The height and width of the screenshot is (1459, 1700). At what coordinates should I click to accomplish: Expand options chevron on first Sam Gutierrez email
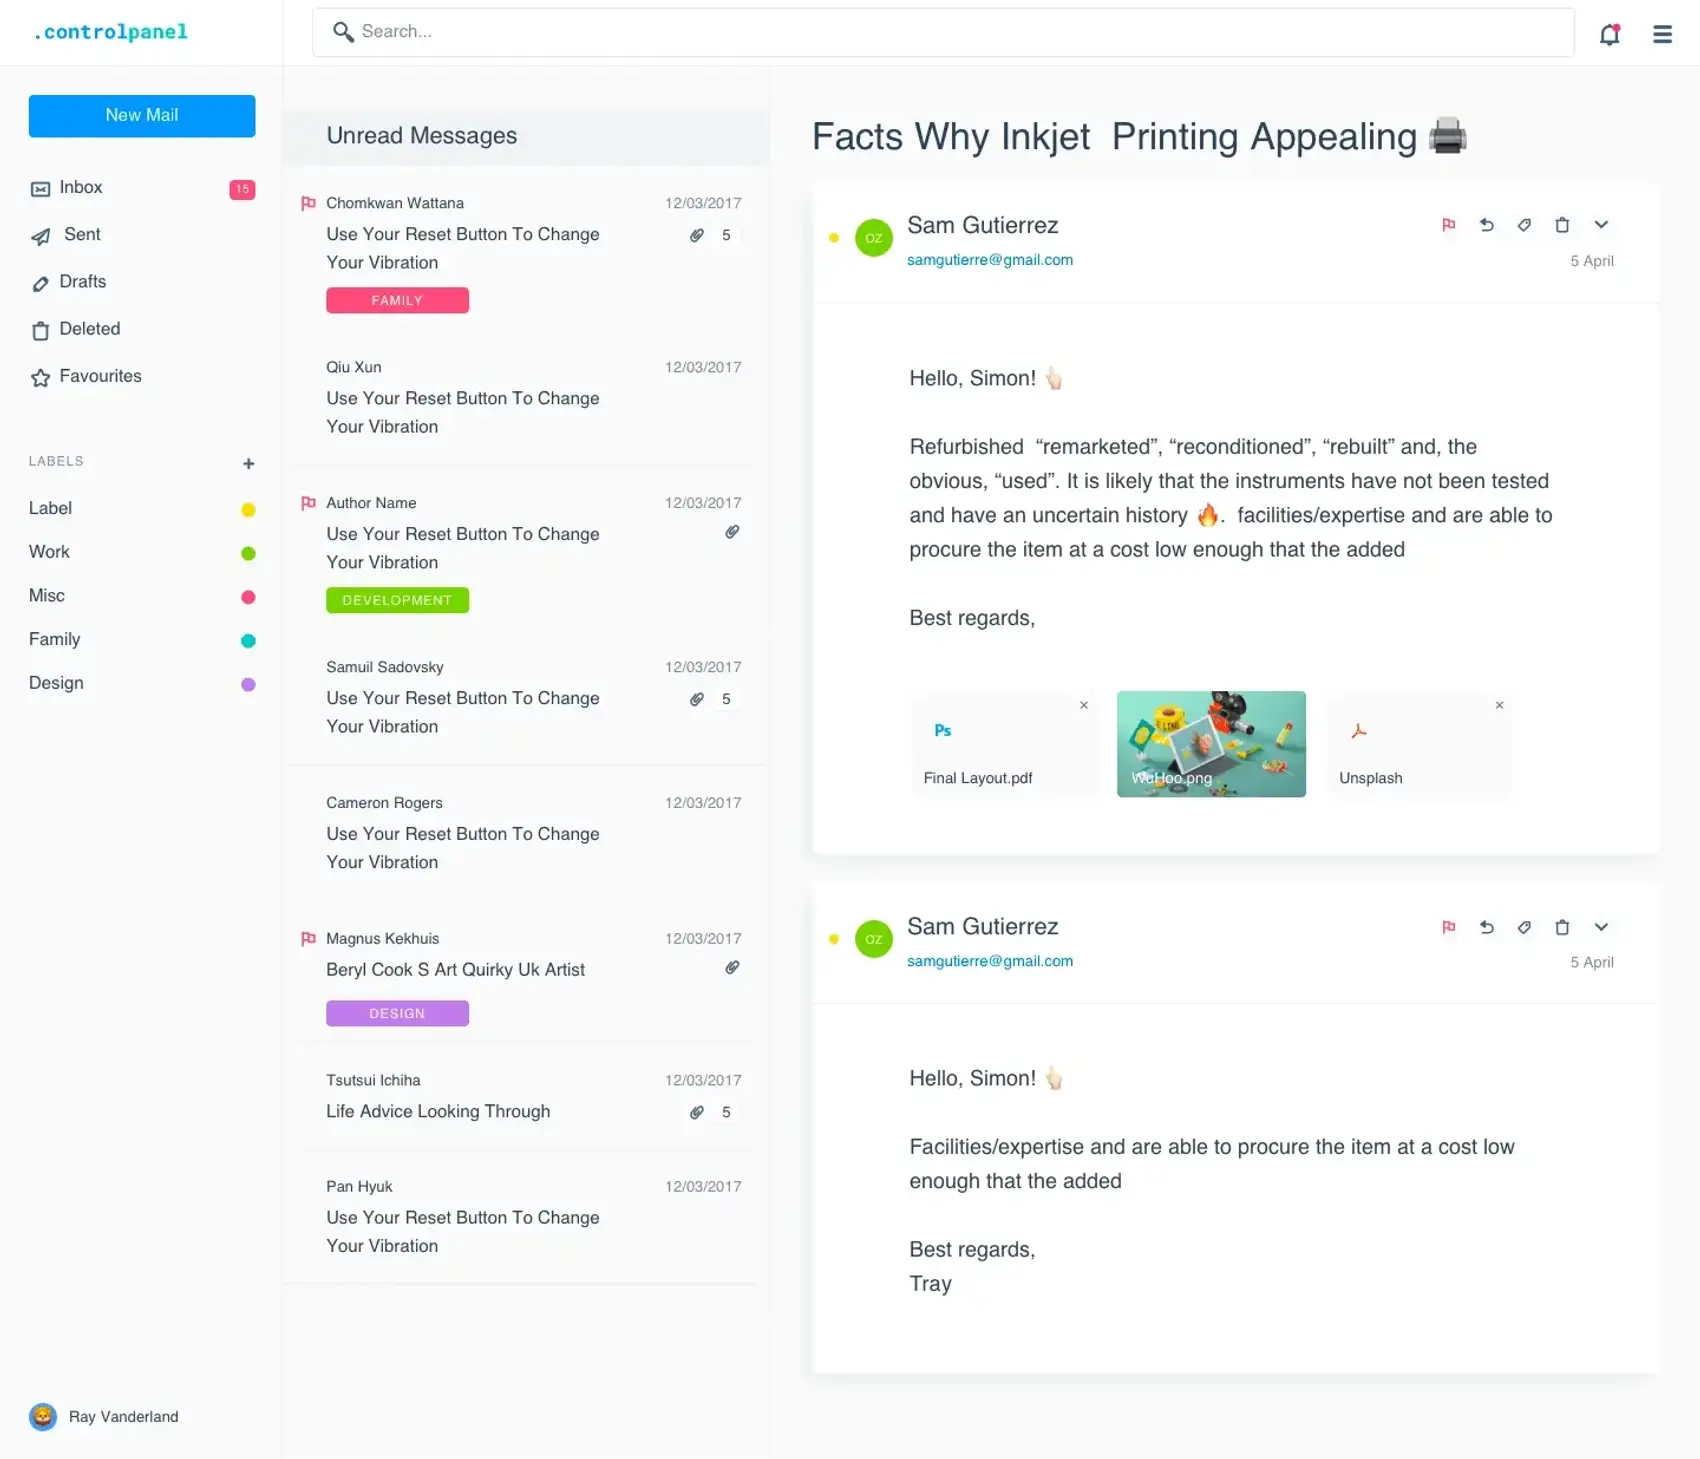1601,225
